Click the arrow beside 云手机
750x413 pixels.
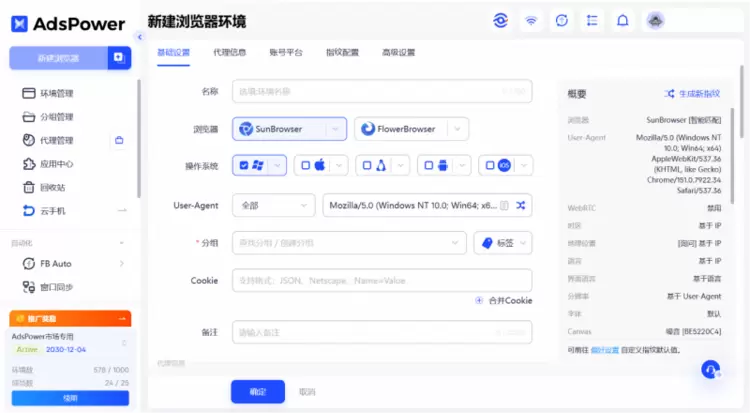pyautogui.click(x=122, y=211)
